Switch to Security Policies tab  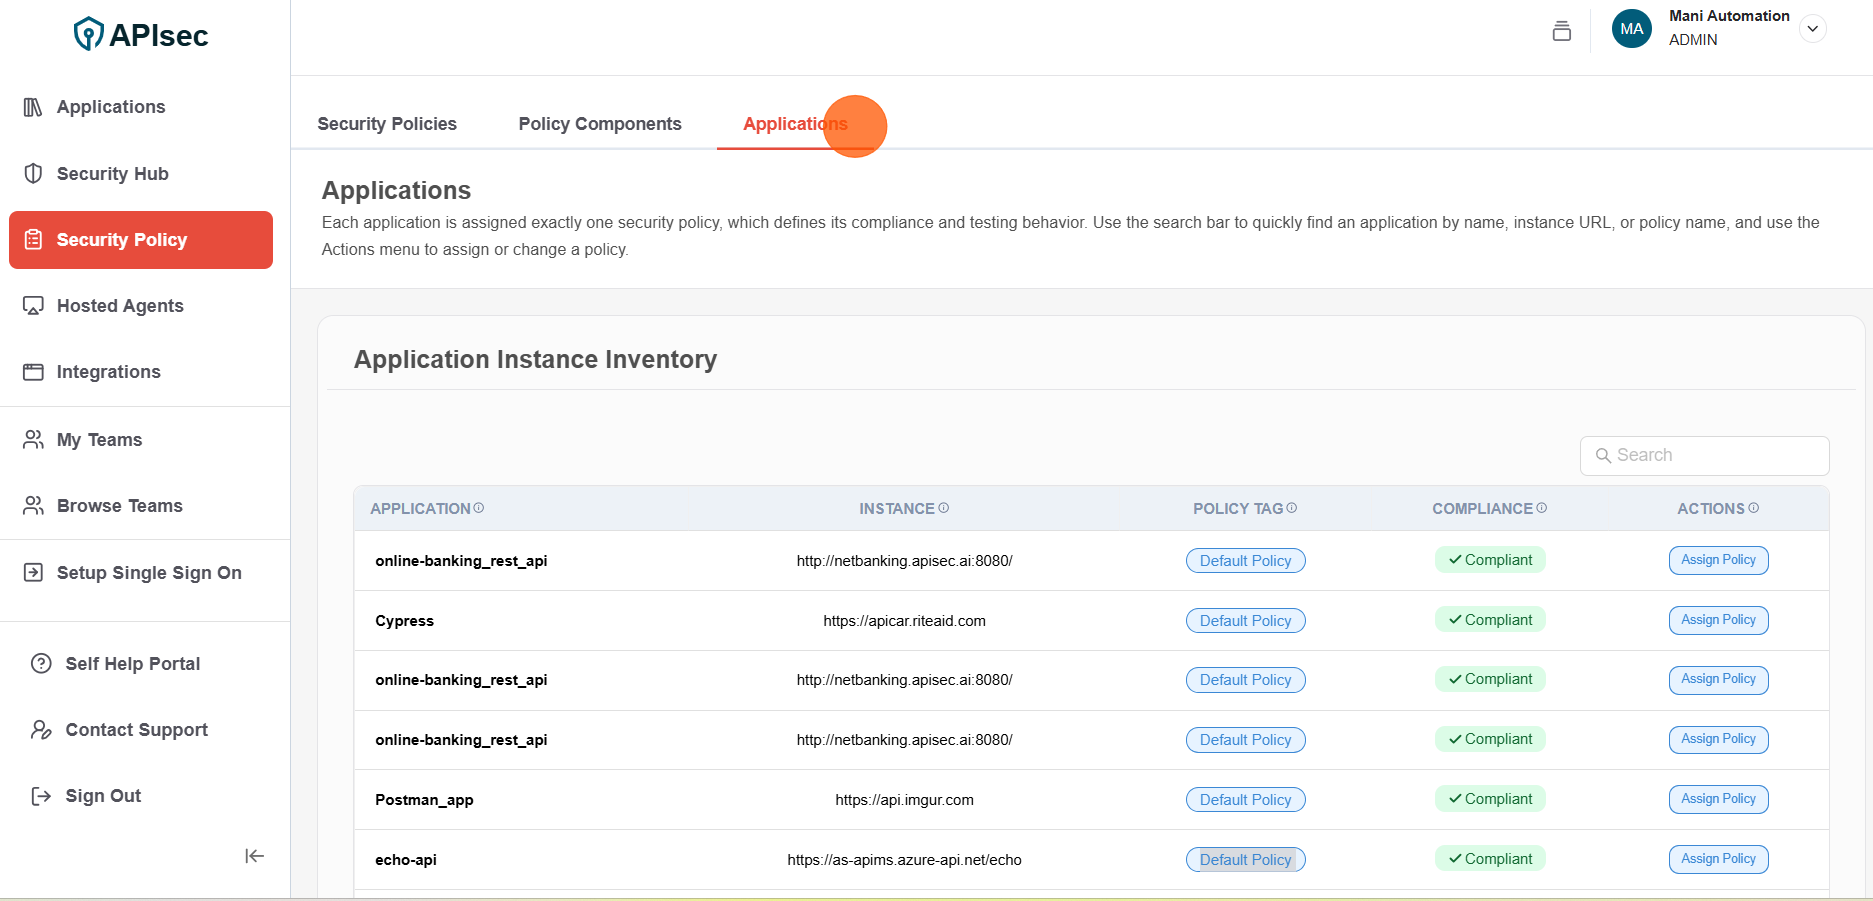pyautogui.click(x=387, y=124)
